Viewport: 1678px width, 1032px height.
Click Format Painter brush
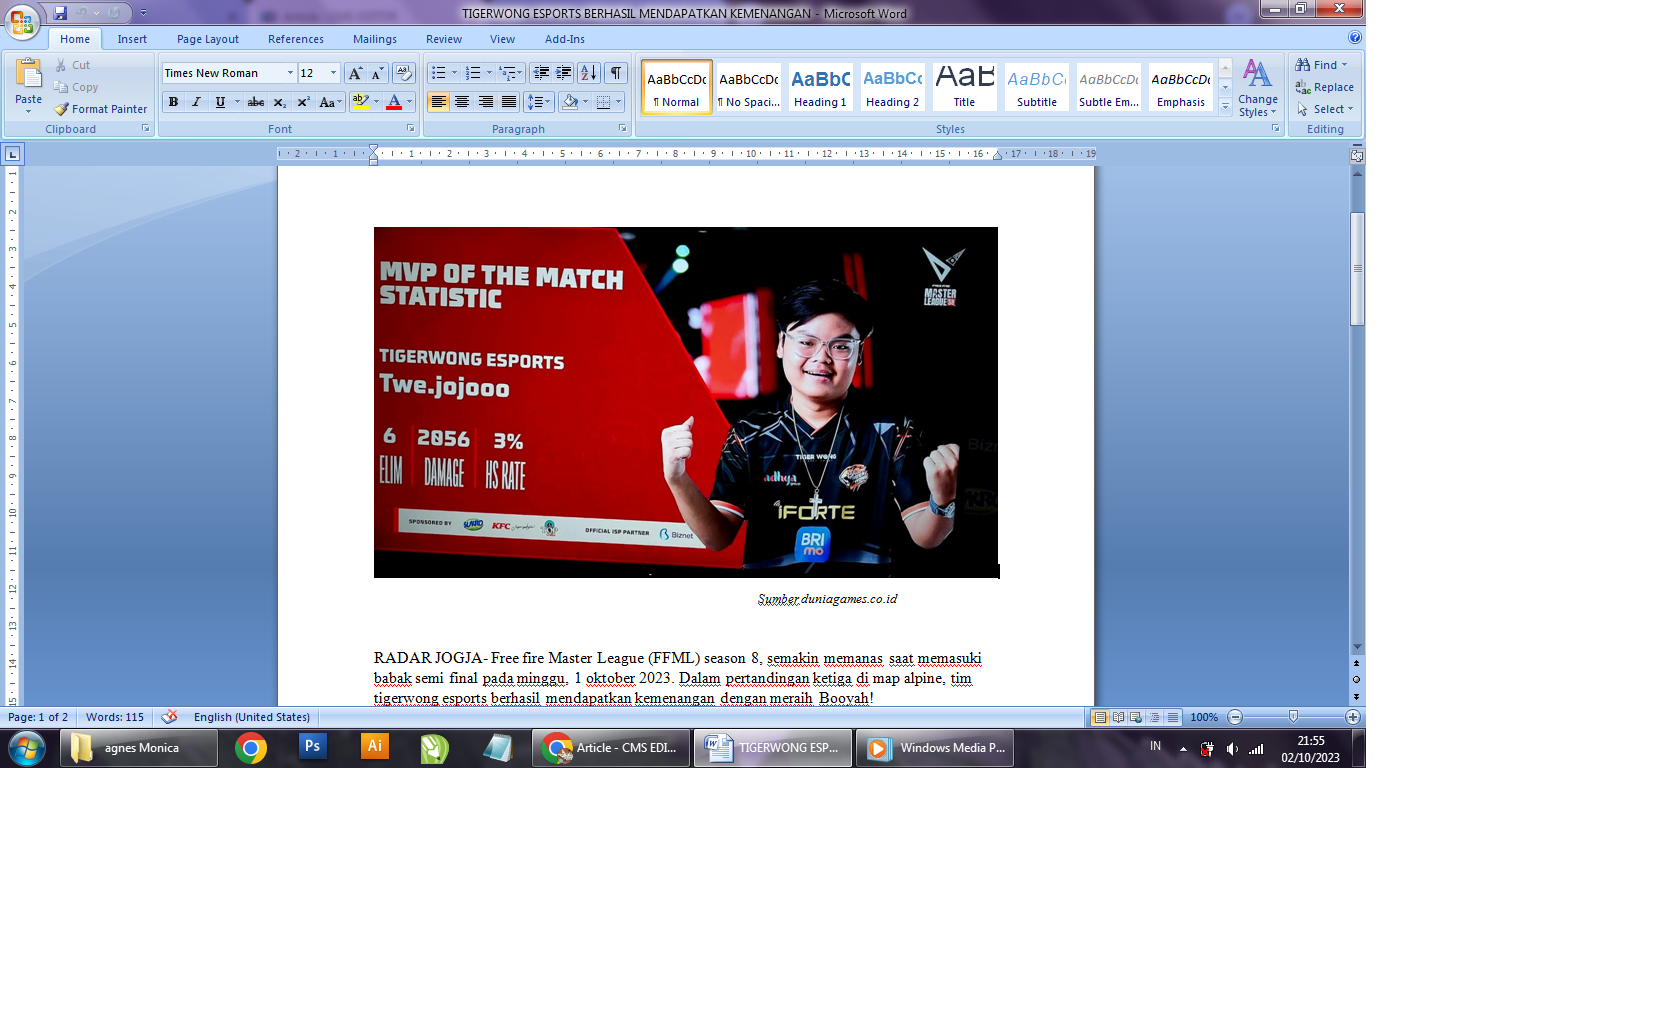point(101,109)
